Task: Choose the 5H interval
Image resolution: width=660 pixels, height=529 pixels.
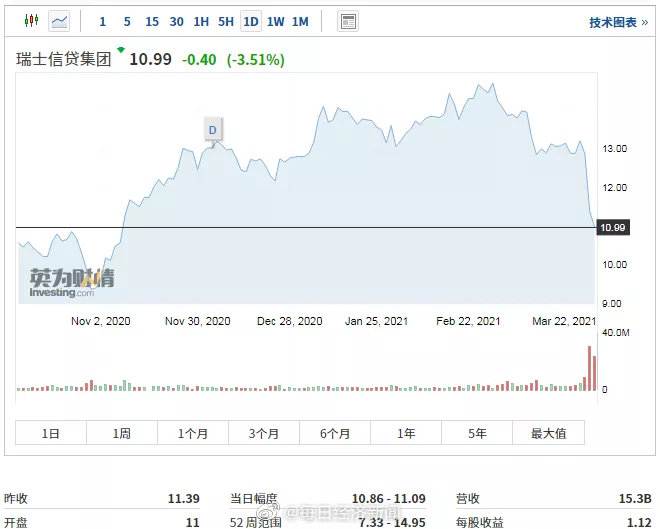Action: 226,21
